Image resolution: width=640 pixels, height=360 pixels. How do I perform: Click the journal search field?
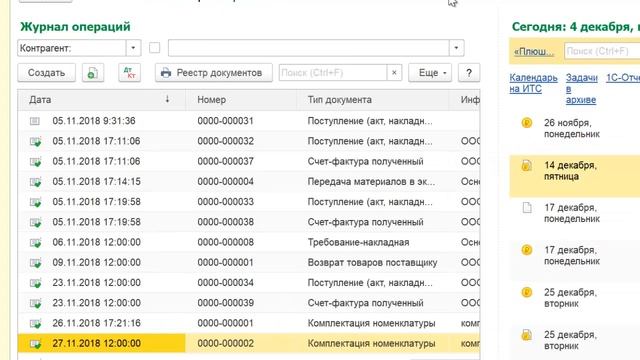tap(333, 73)
